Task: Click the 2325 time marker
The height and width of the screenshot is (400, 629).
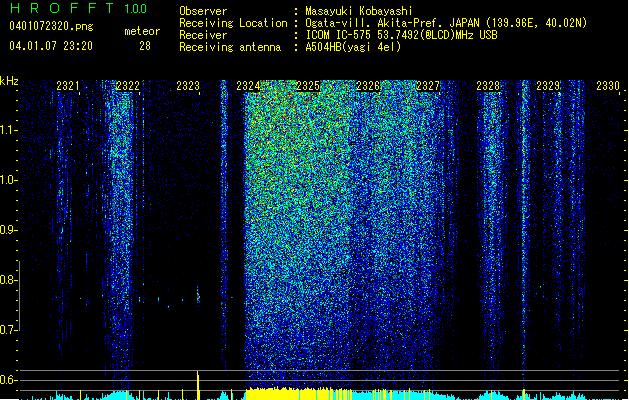Action: click(x=308, y=86)
